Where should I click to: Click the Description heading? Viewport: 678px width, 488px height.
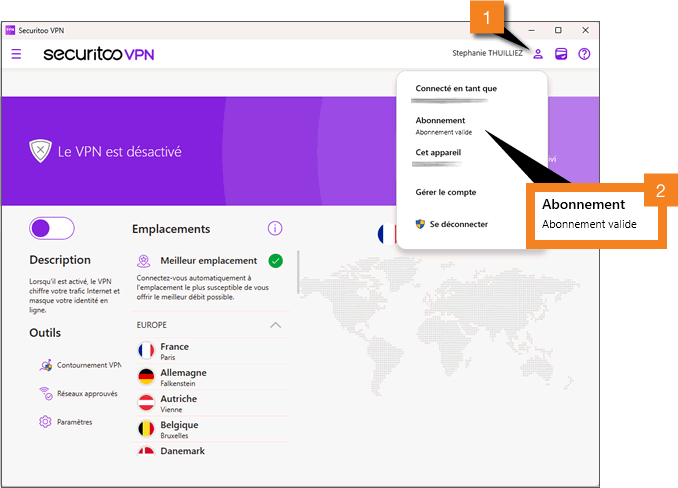[60, 260]
